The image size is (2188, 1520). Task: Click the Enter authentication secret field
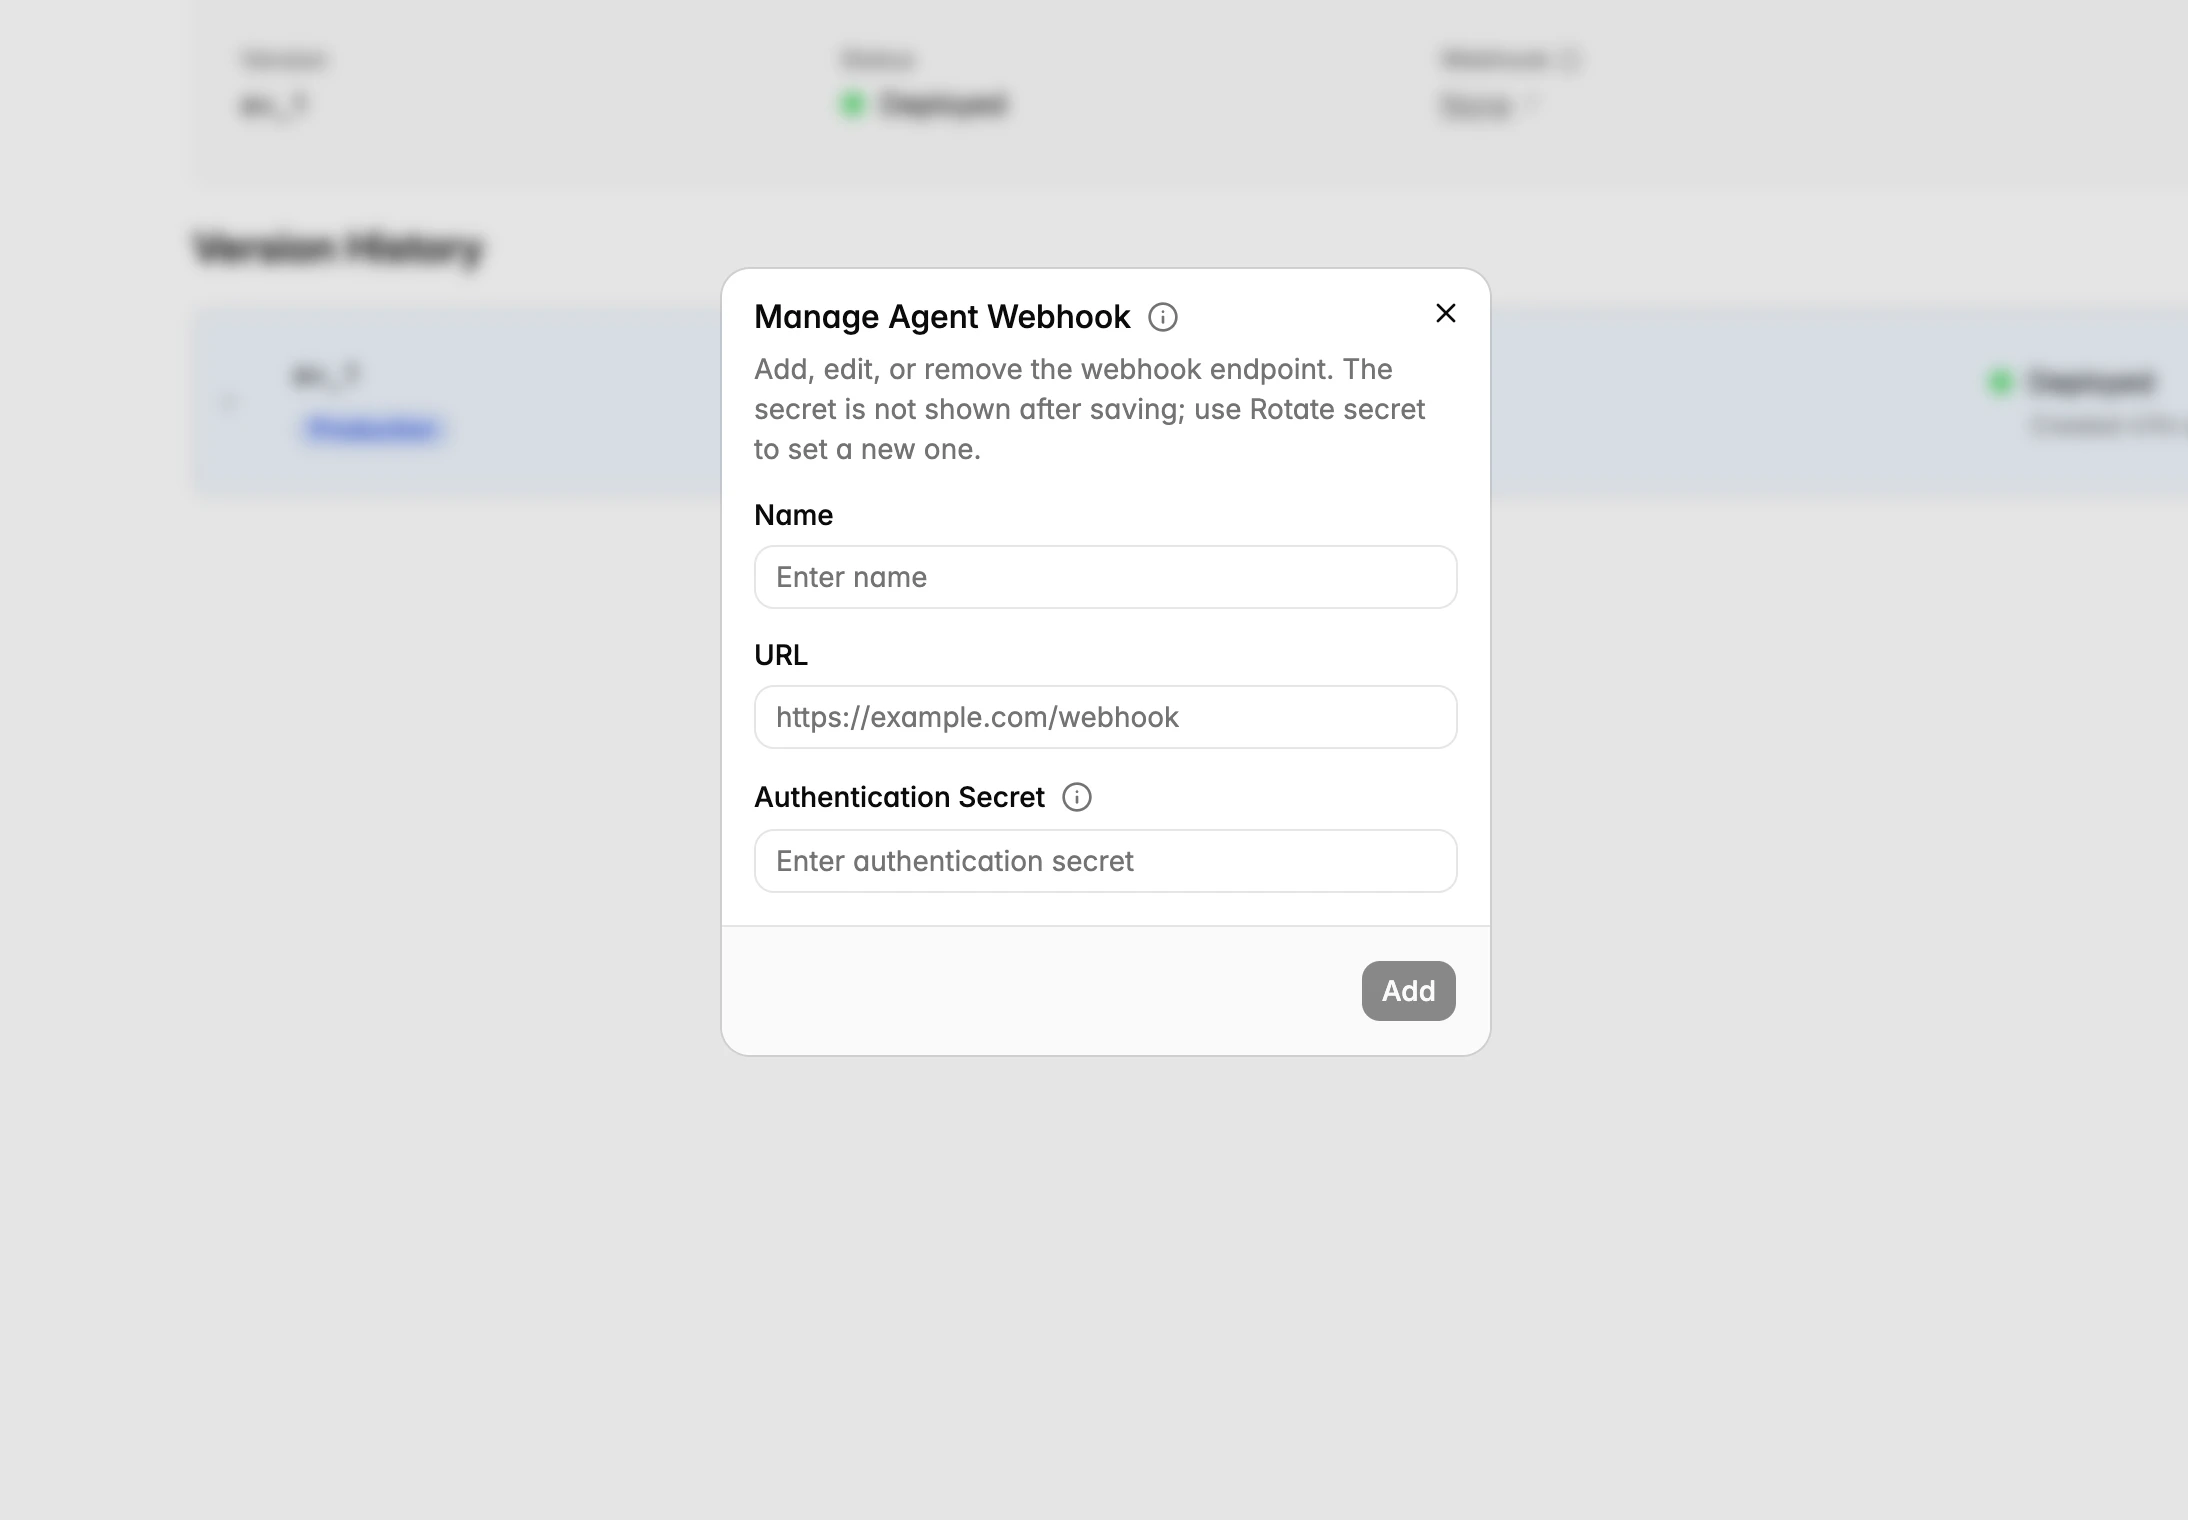[1104, 861]
